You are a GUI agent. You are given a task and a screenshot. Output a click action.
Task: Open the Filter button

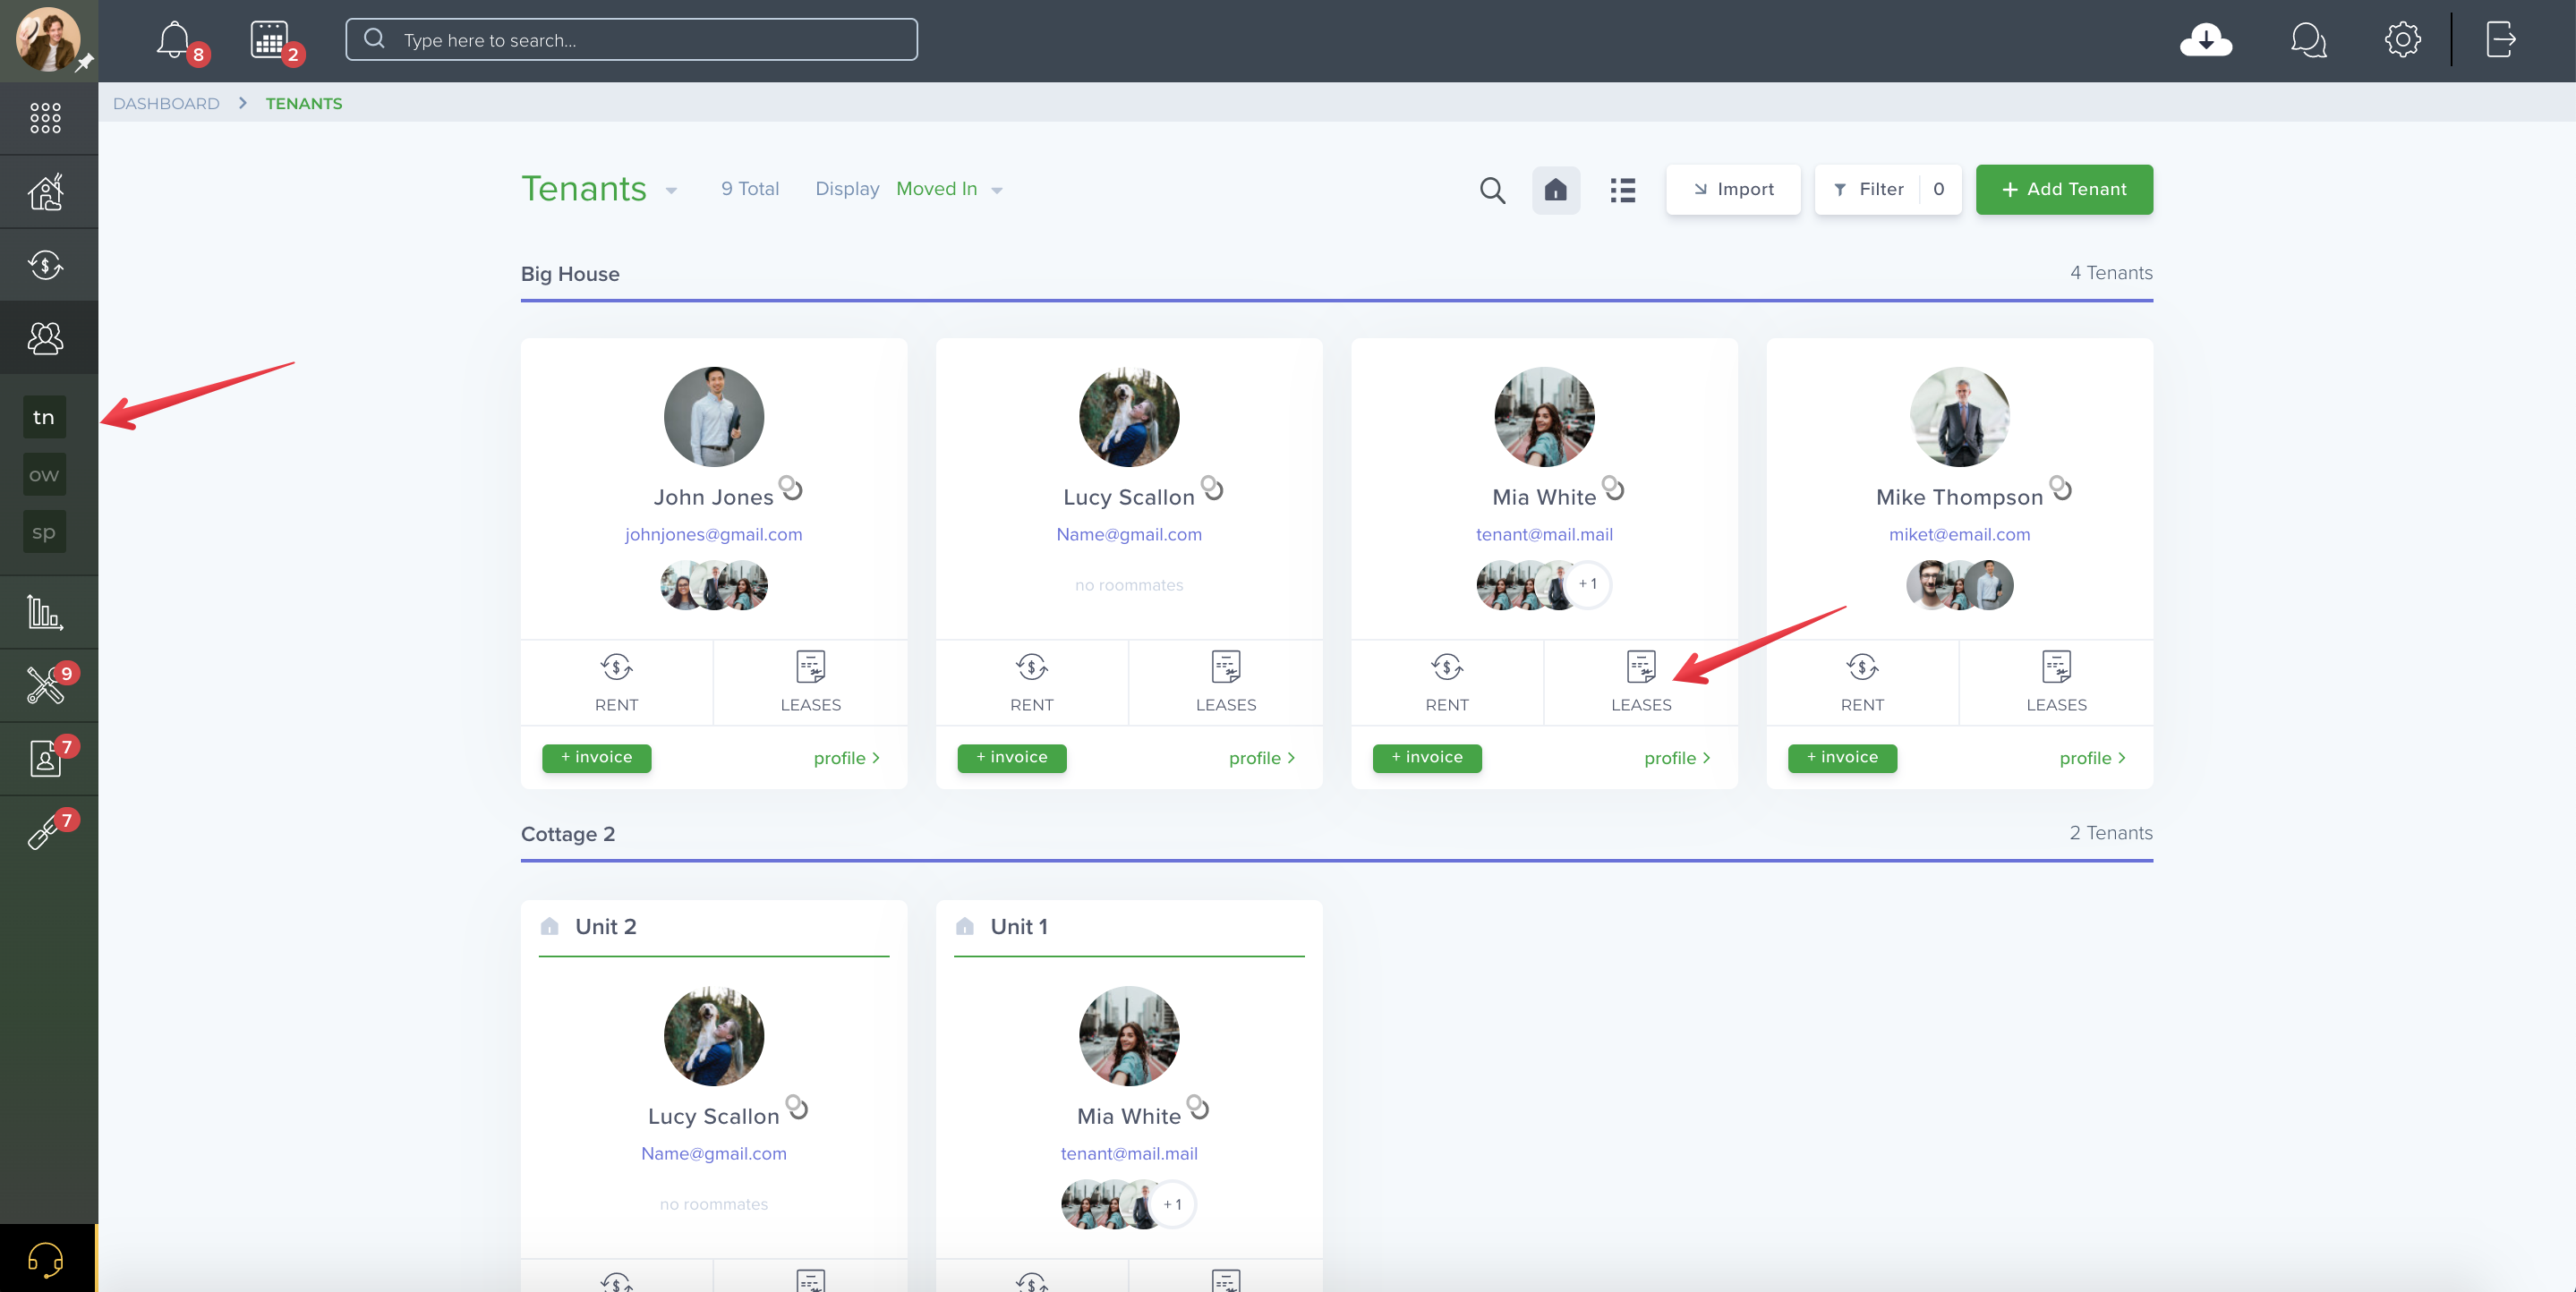coord(1888,189)
